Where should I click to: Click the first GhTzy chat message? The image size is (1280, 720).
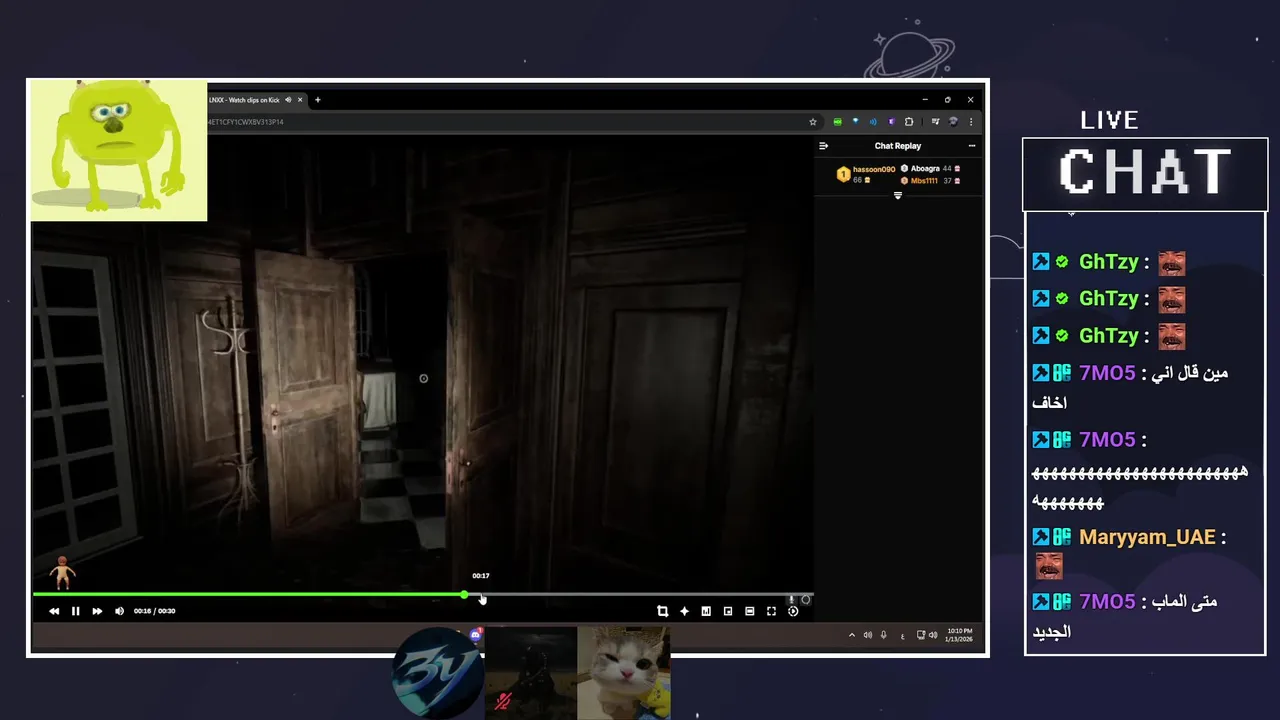point(1109,263)
